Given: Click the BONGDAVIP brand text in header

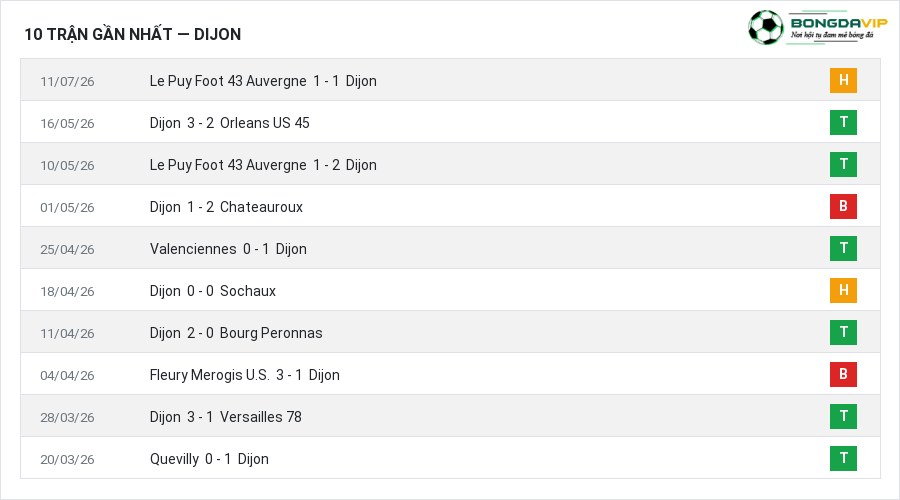Looking at the screenshot, I should (x=839, y=23).
